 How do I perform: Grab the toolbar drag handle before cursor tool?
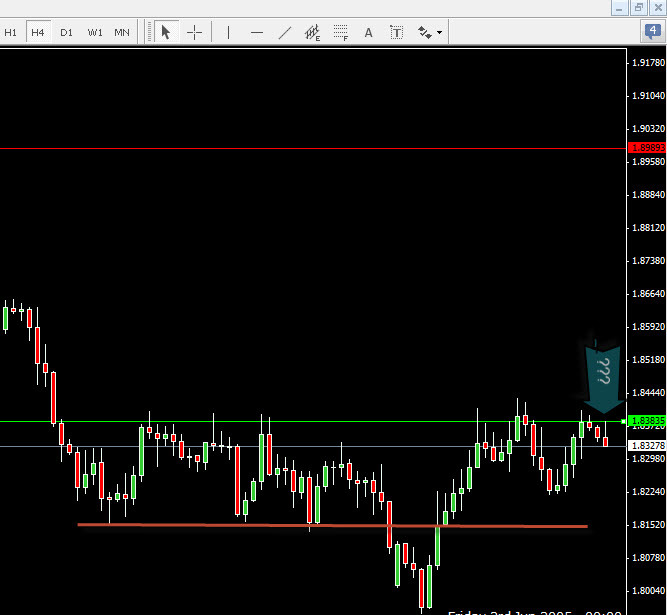[149, 32]
